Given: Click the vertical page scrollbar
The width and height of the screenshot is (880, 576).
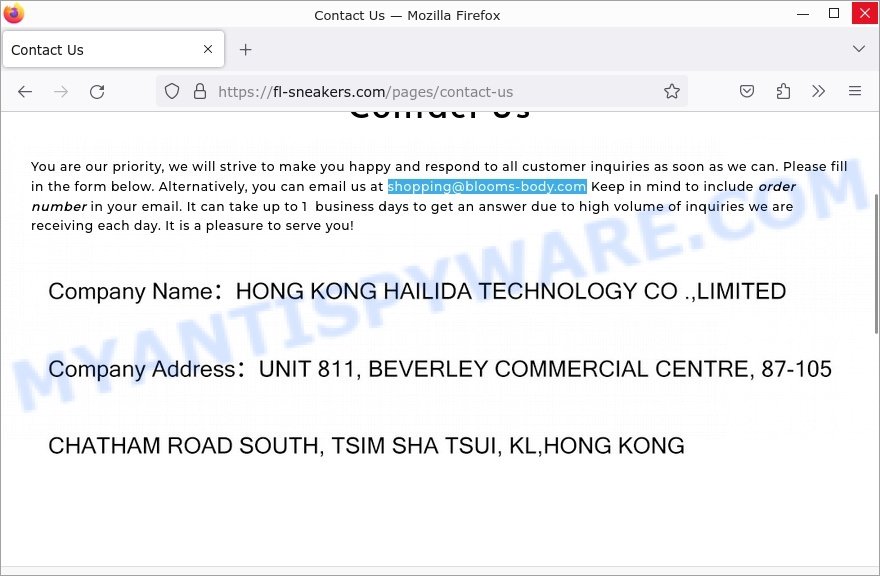Looking at the screenshot, I should pyautogui.click(x=876, y=264).
